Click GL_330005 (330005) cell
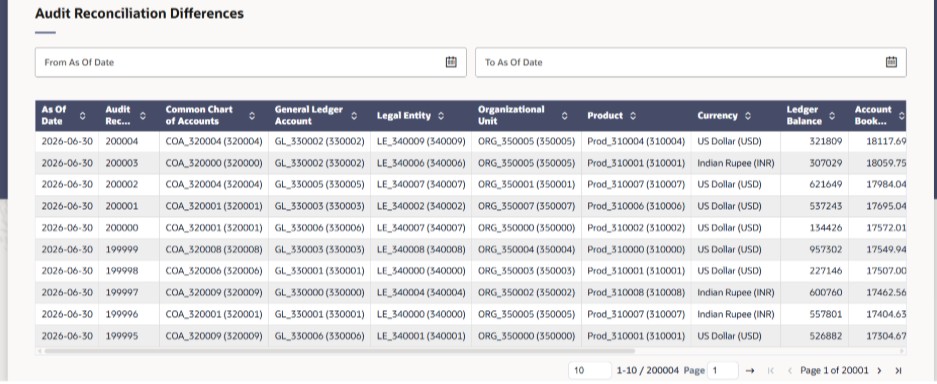 pyautogui.click(x=320, y=185)
